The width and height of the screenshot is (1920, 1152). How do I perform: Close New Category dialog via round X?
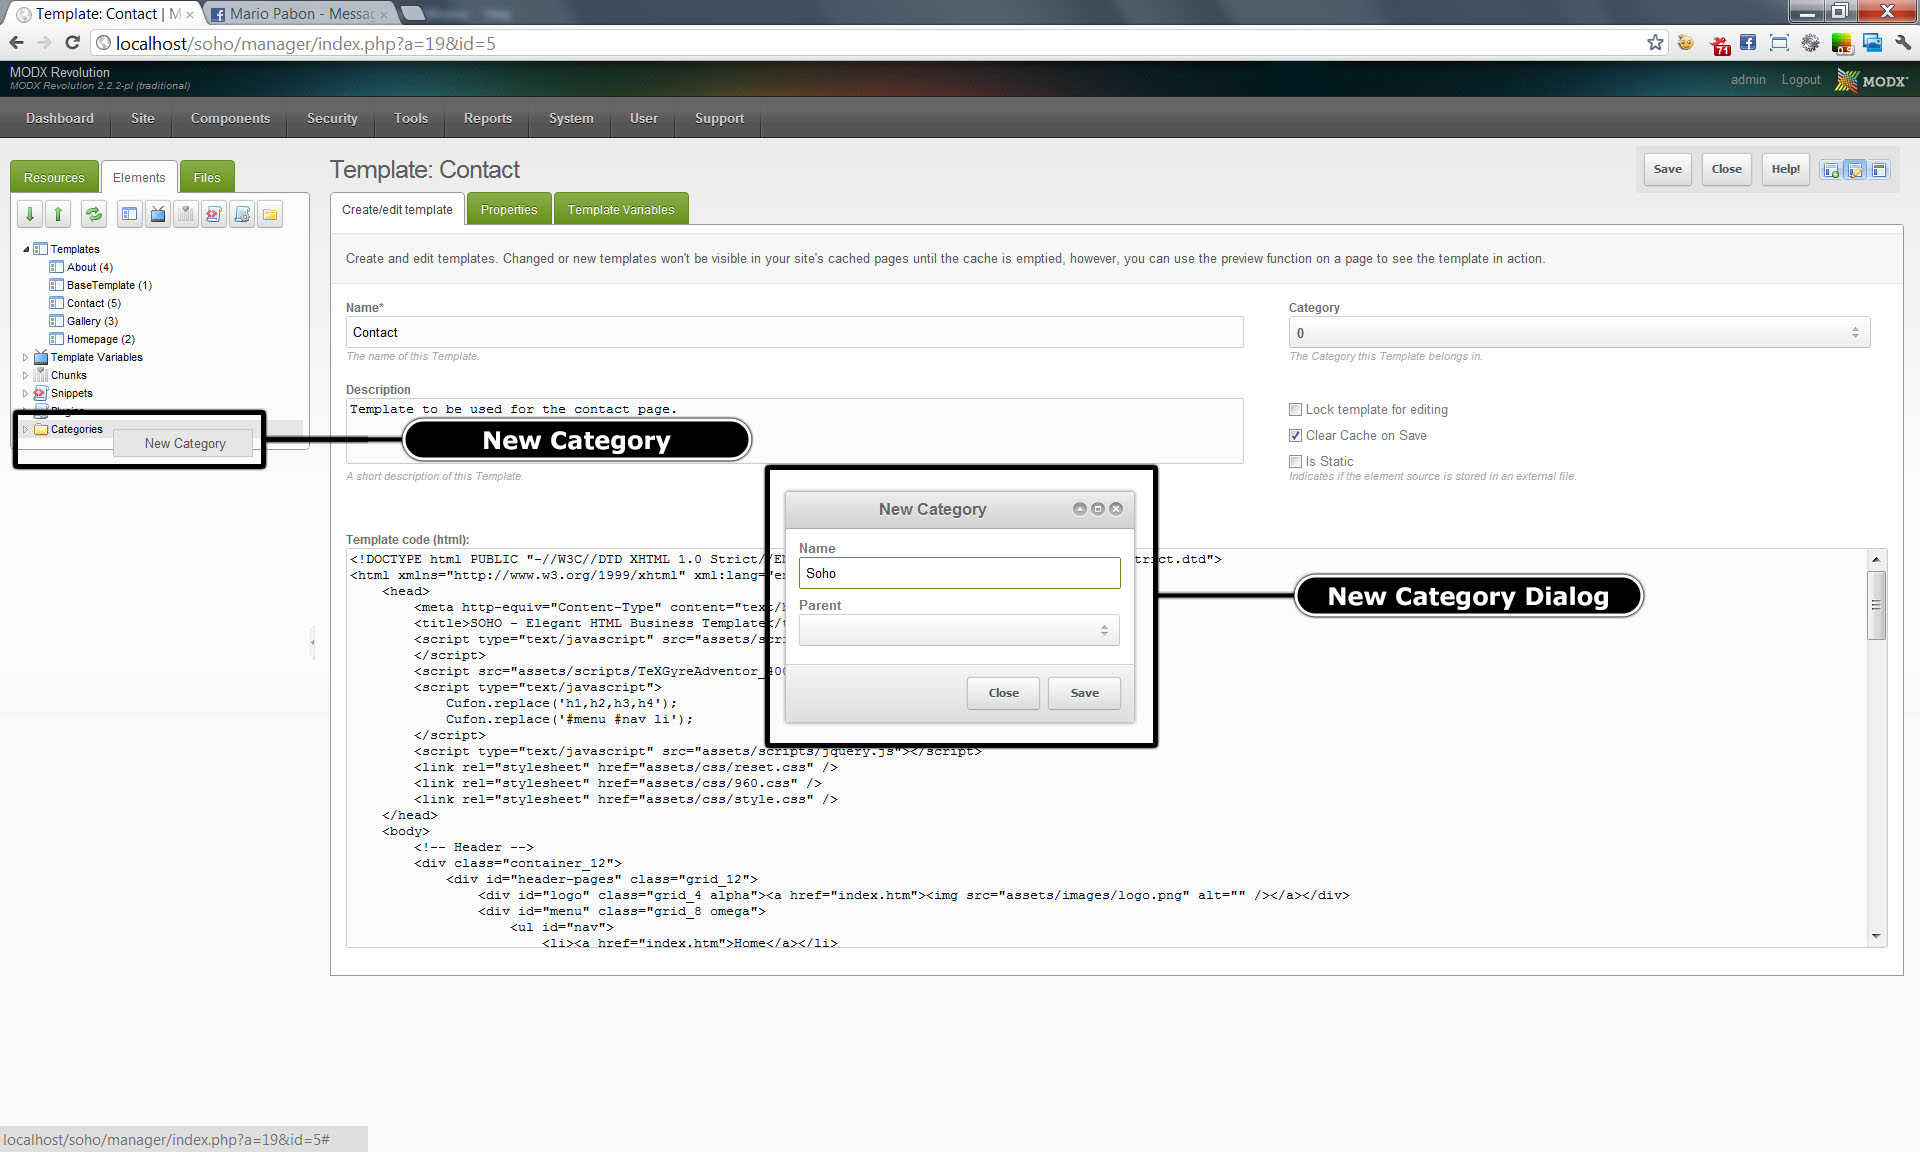[x=1116, y=509]
